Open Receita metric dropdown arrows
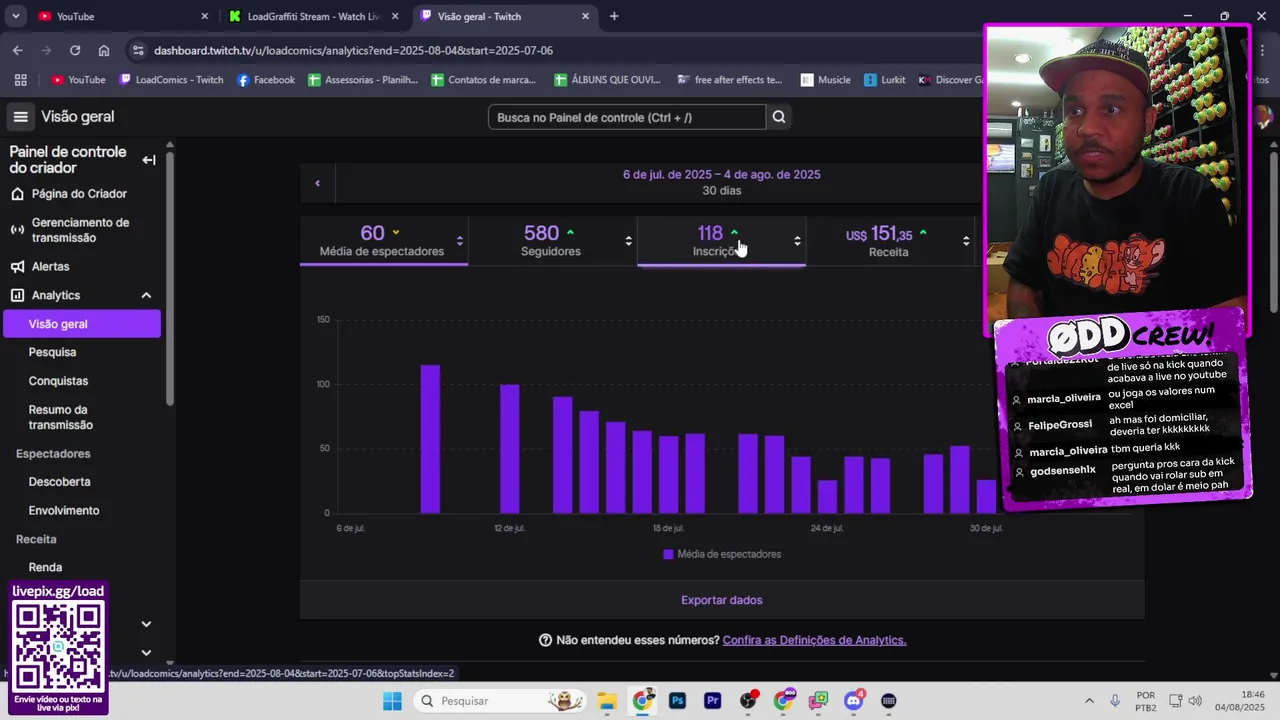Viewport: 1280px width, 720px height. tap(966, 241)
